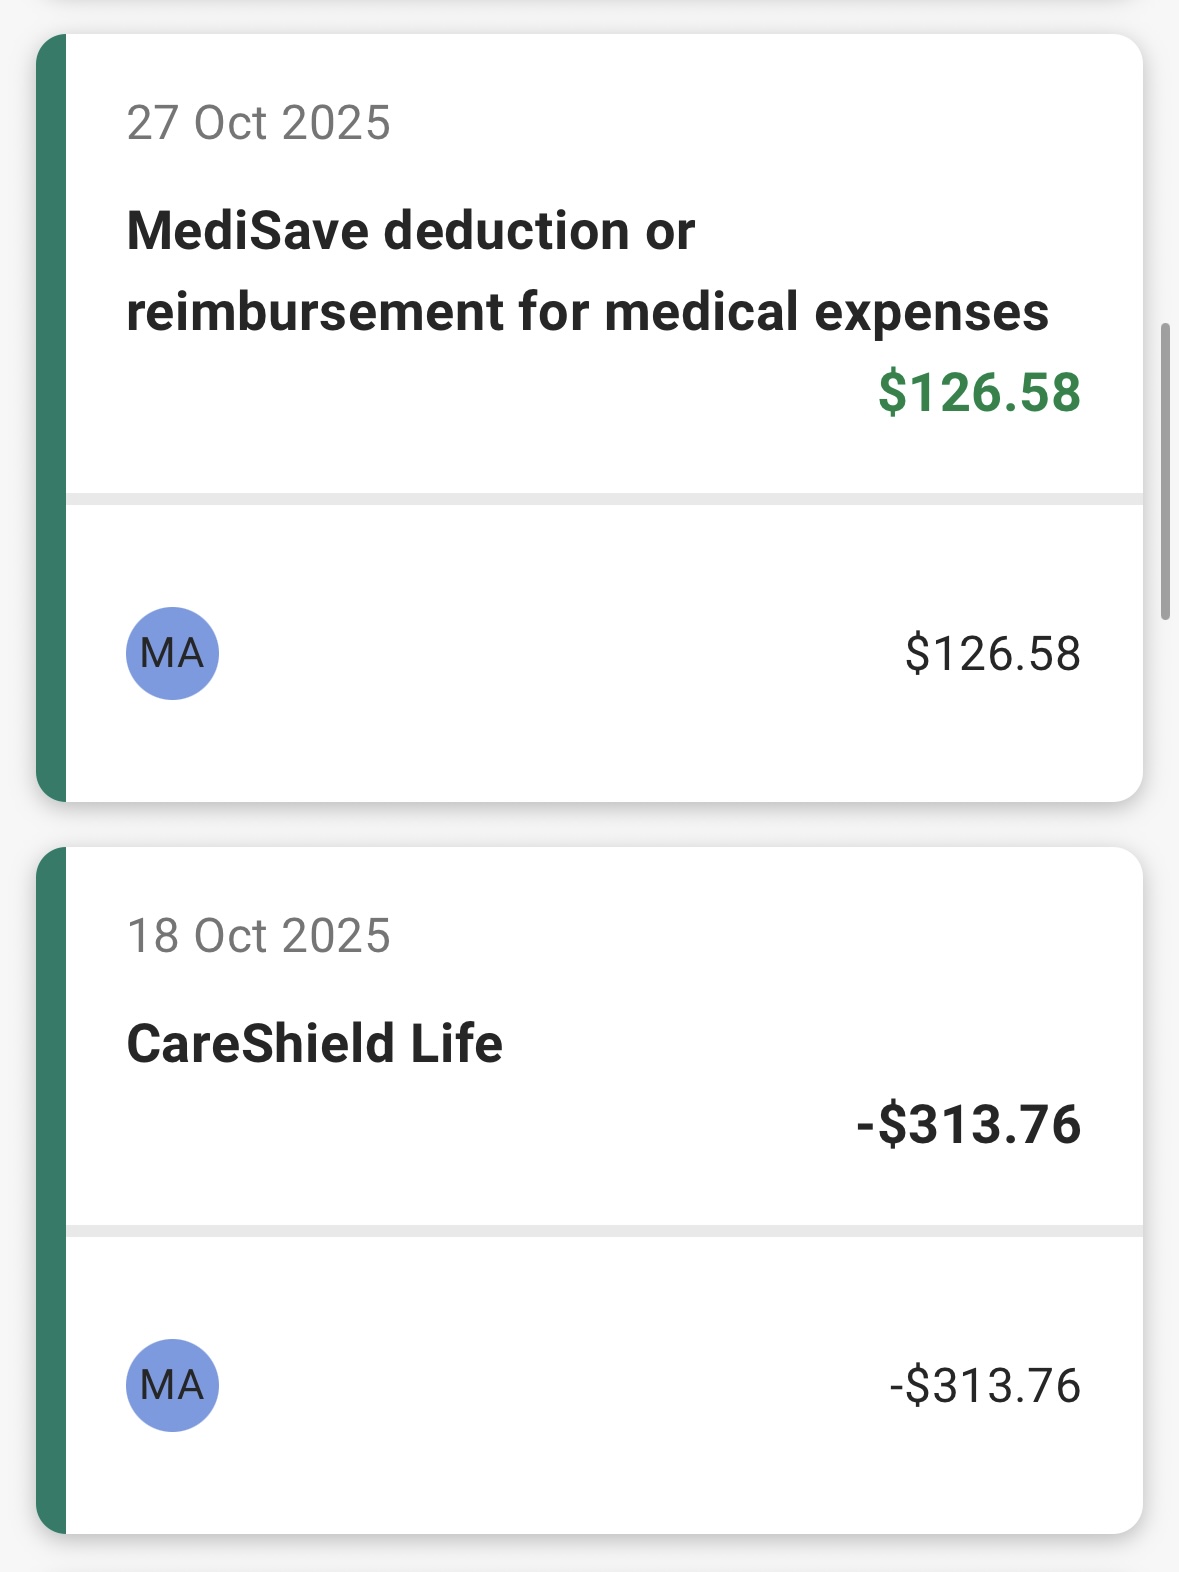Tap the empty space in the MediSave MA row
This screenshot has width=1179, height=1572.
[x=560, y=654]
